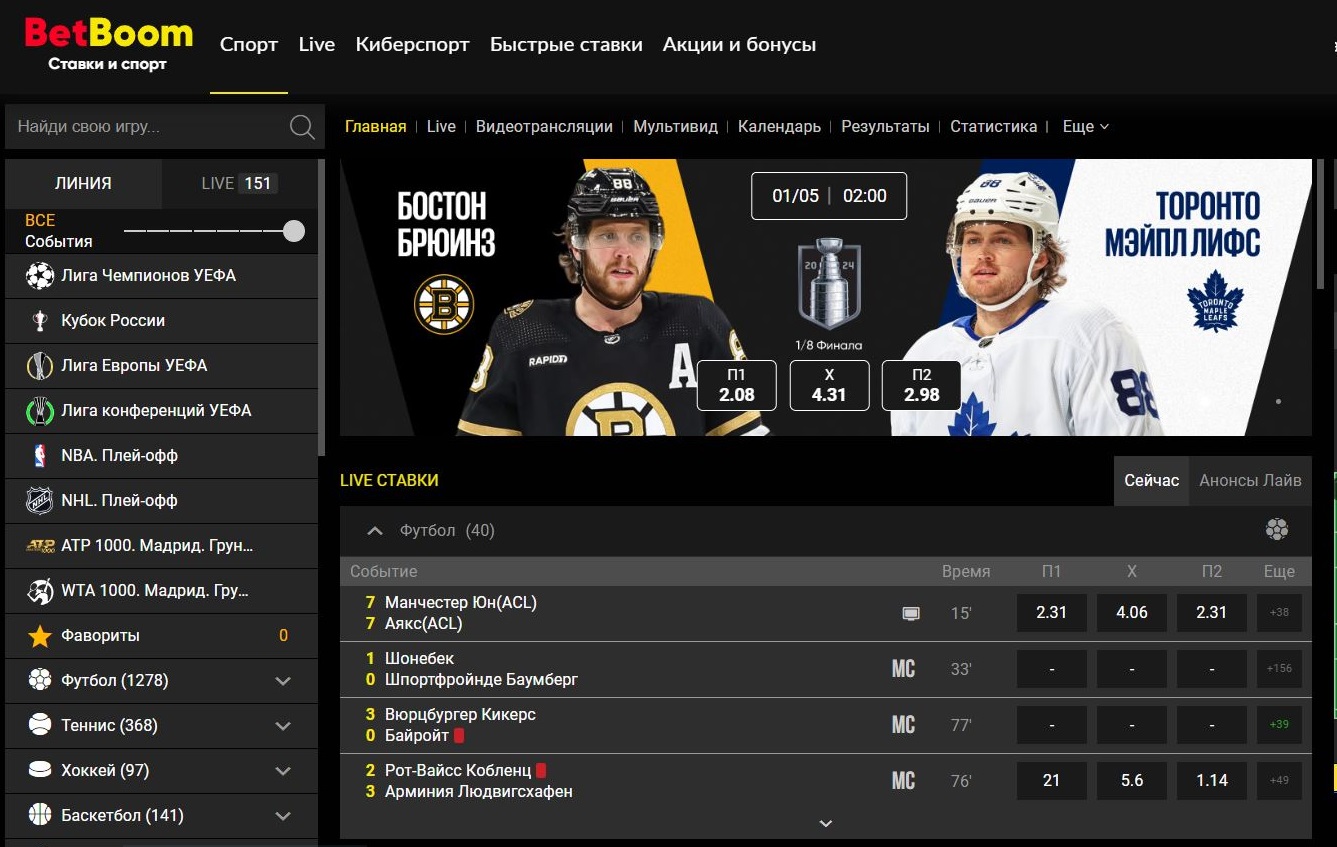Select П1 odds 2.31 for Манчестер Юн
Image resolution: width=1337 pixels, height=847 pixels.
[1052, 613]
